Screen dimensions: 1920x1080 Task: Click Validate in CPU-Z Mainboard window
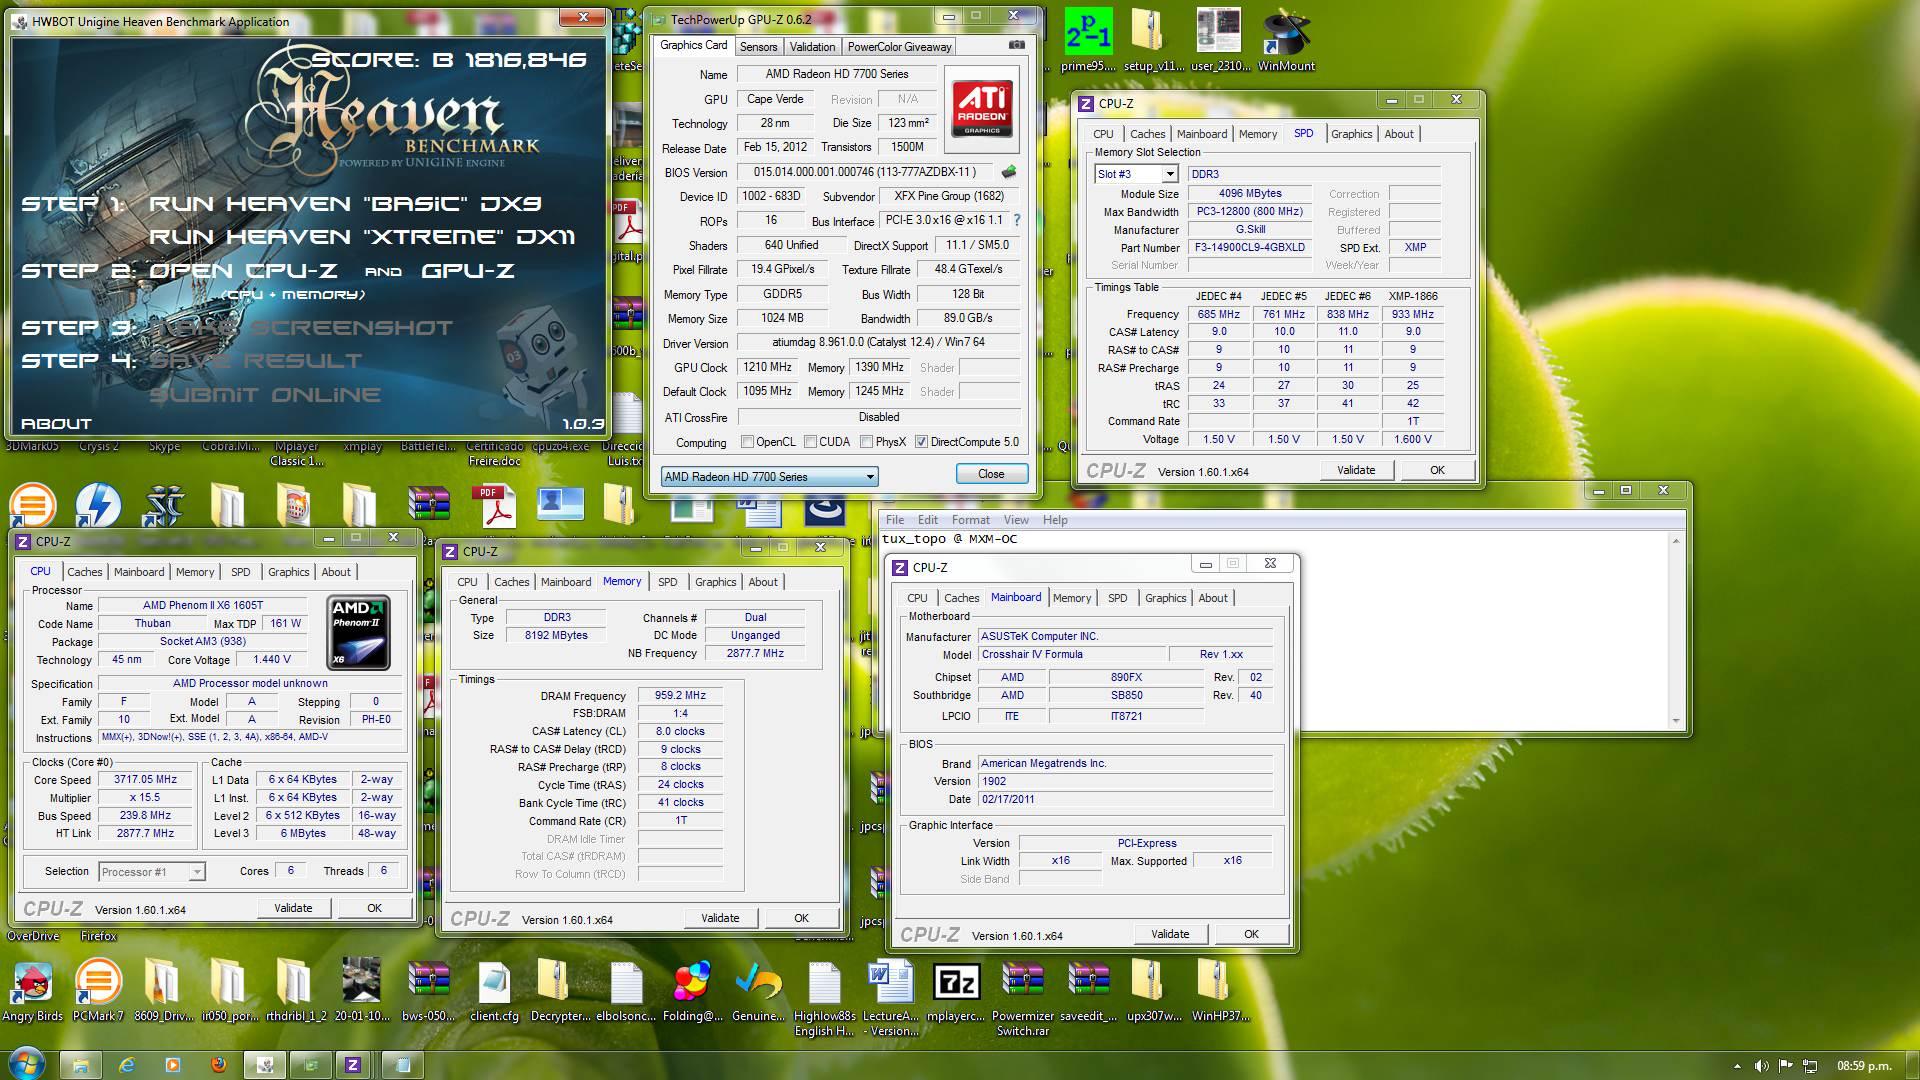pos(1170,934)
